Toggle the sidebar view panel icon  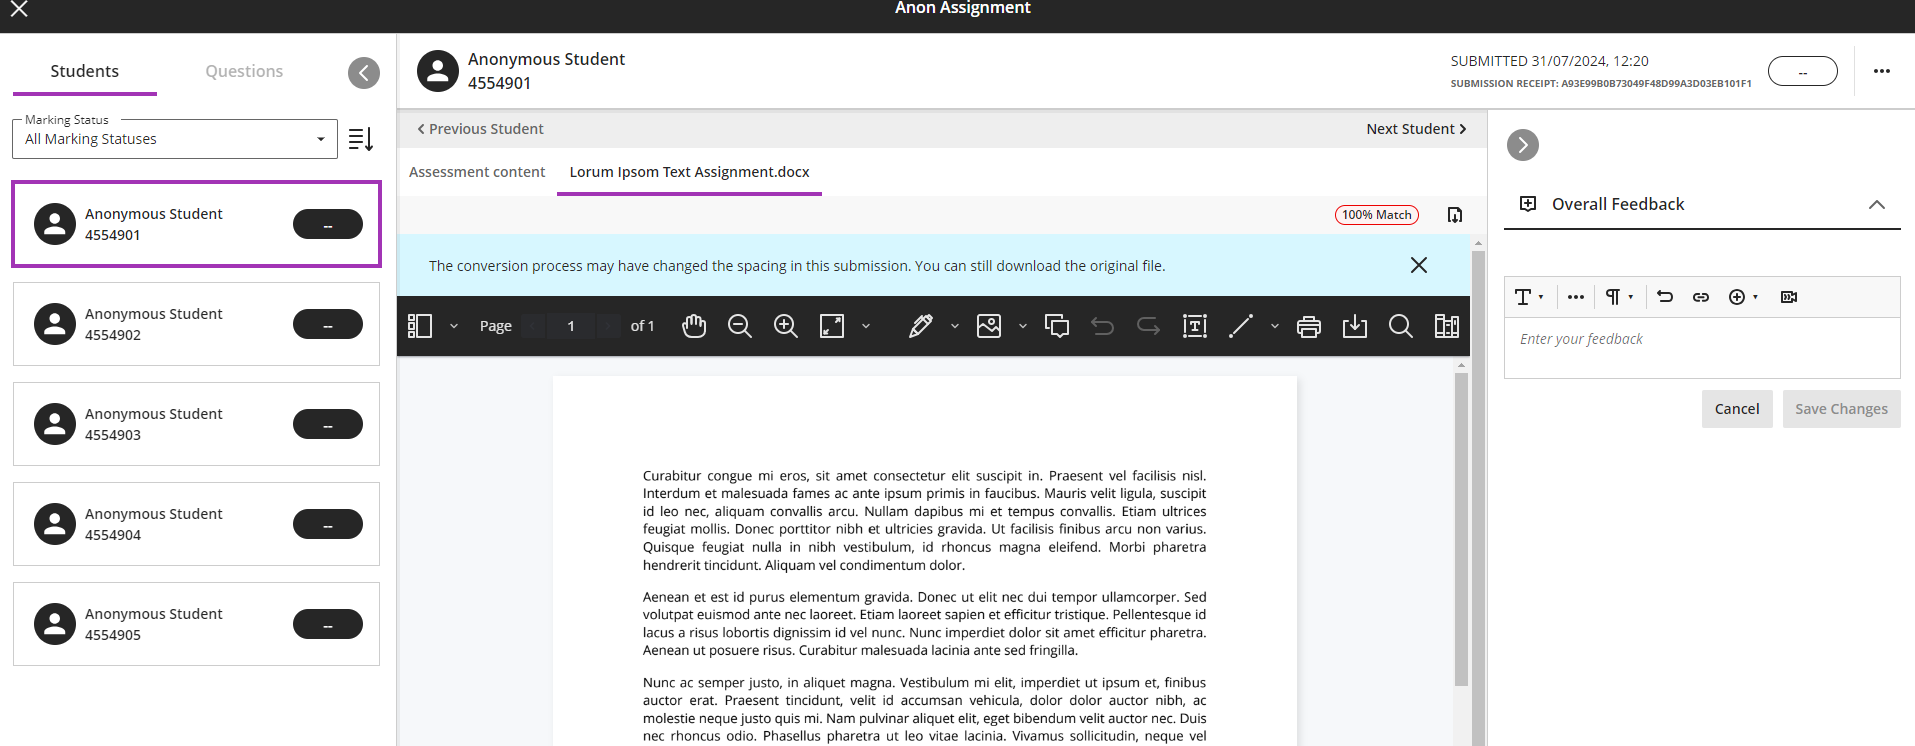421,326
